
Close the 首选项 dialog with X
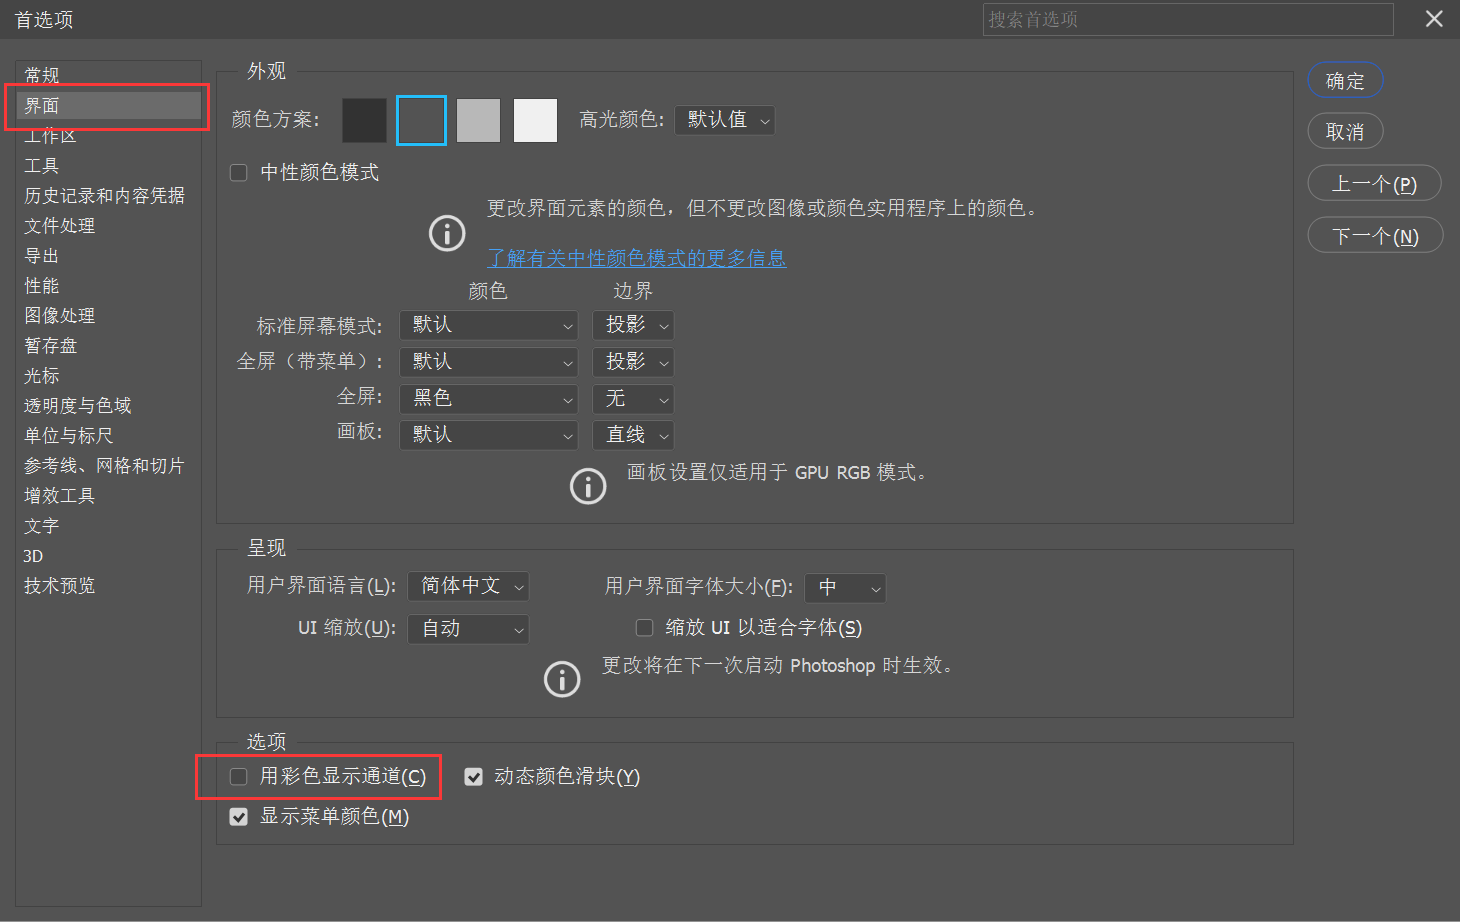(1434, 19)
